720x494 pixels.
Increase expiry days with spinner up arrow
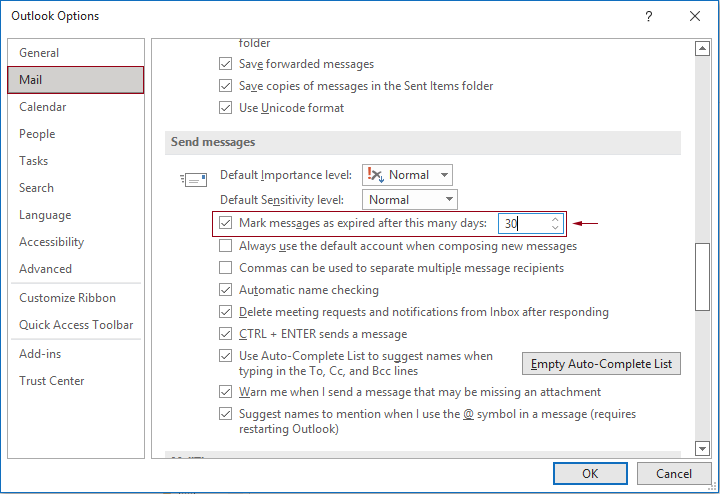[556, 219]
